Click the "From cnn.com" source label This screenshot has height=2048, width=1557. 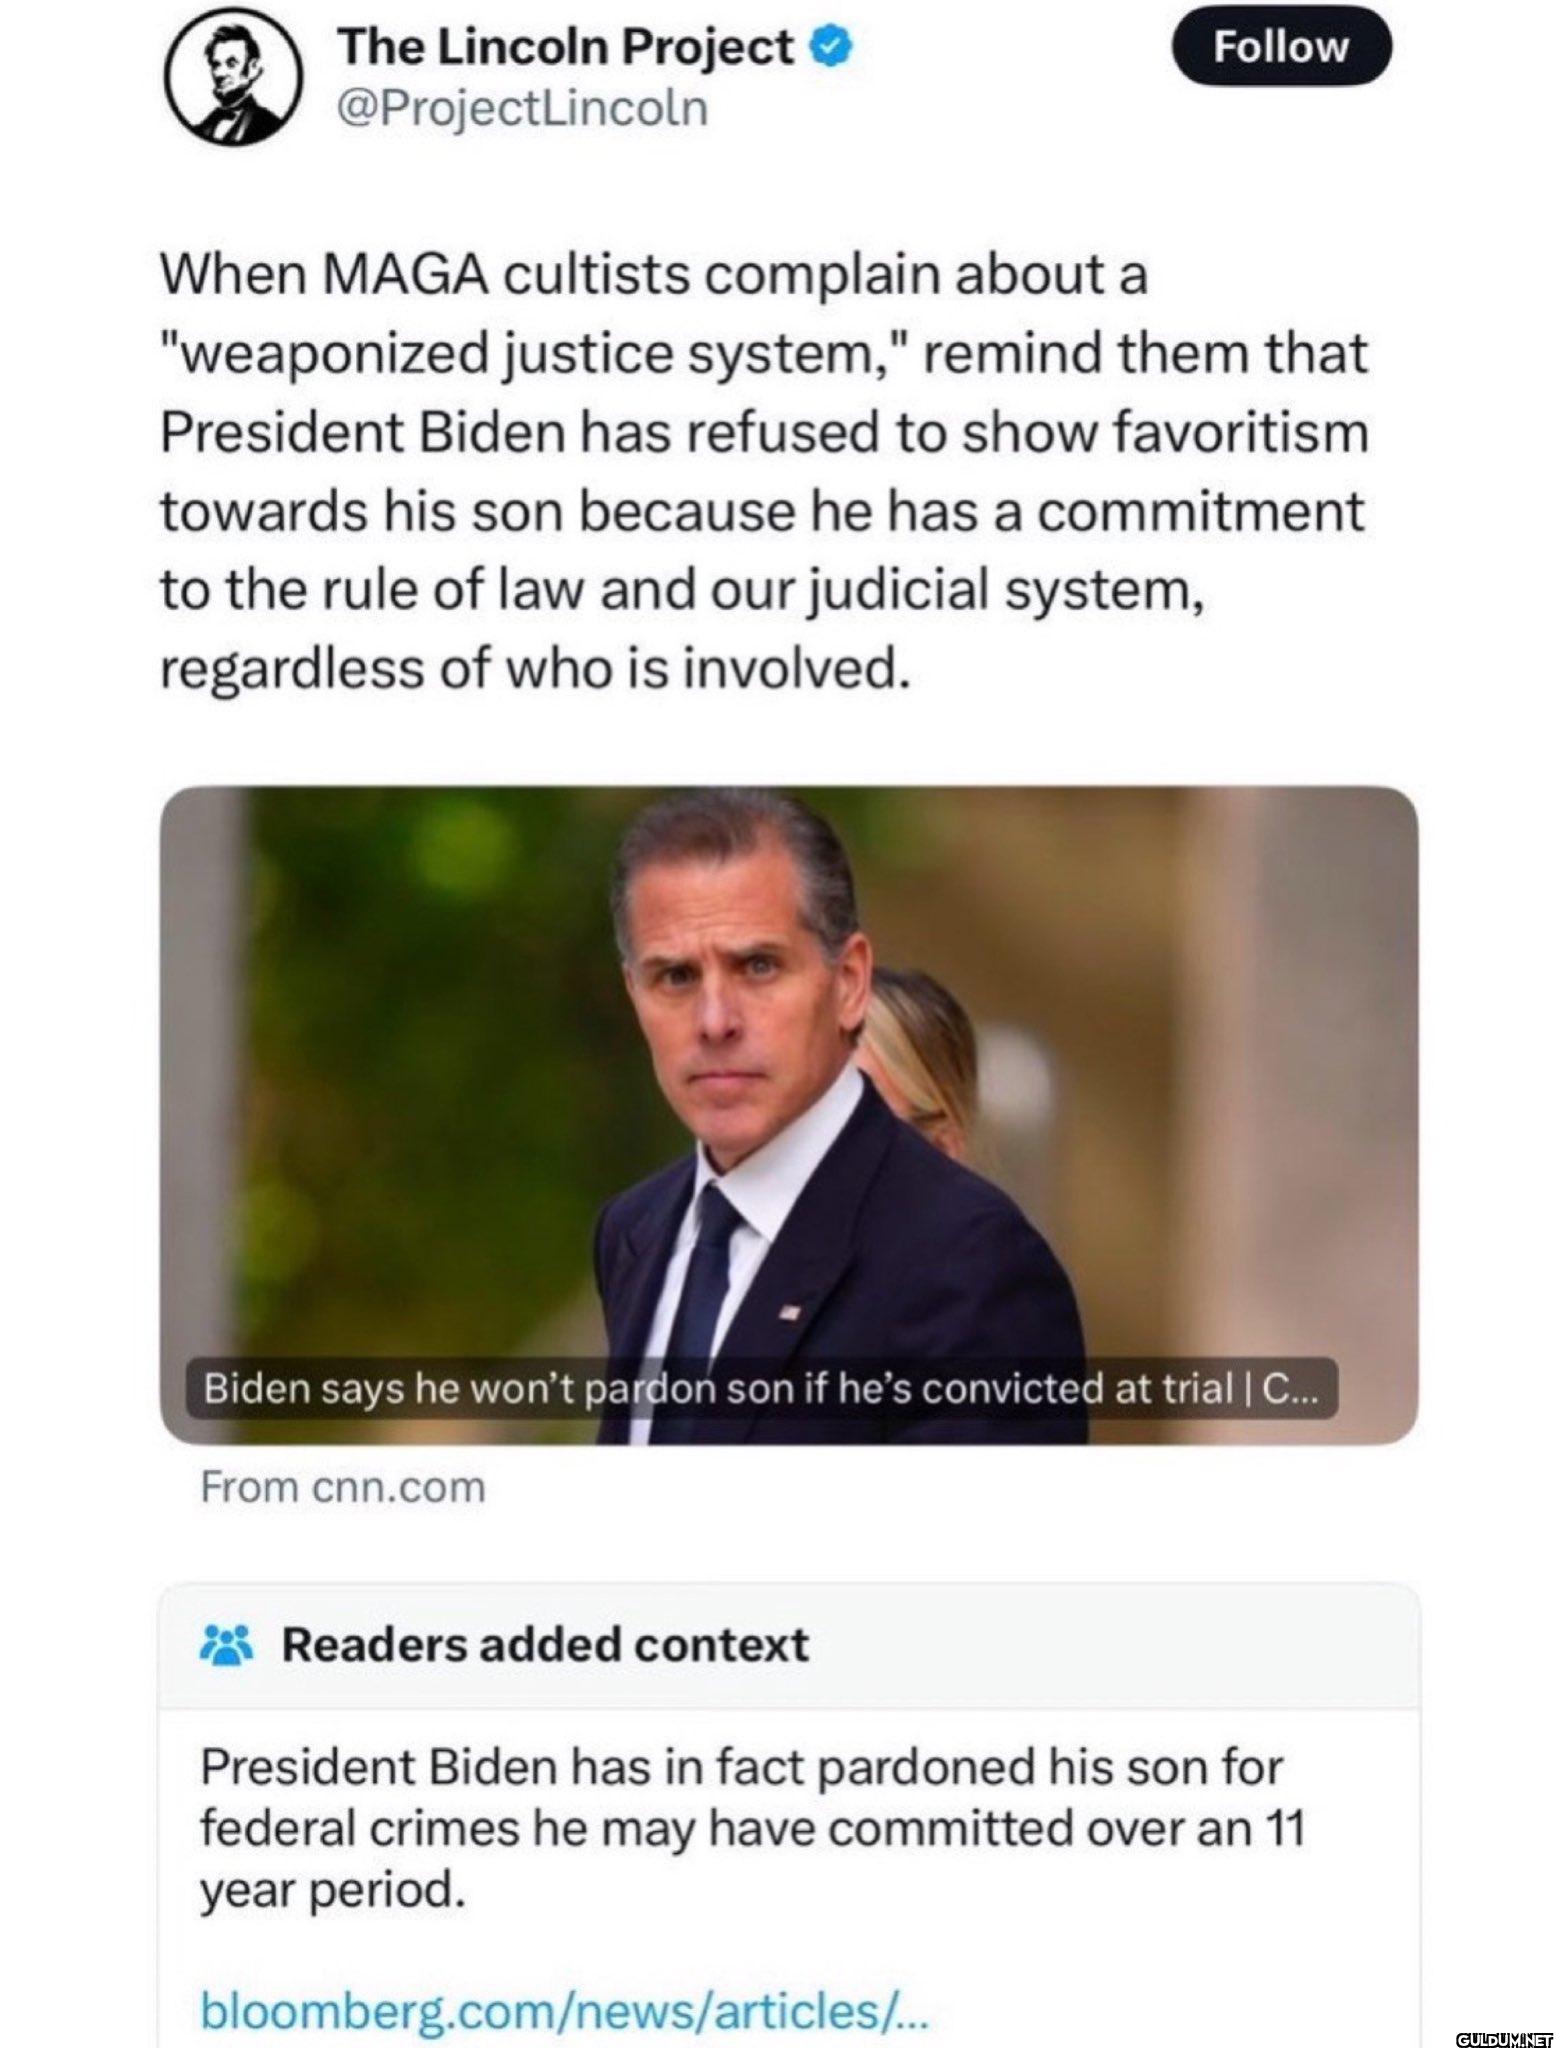343,1487
